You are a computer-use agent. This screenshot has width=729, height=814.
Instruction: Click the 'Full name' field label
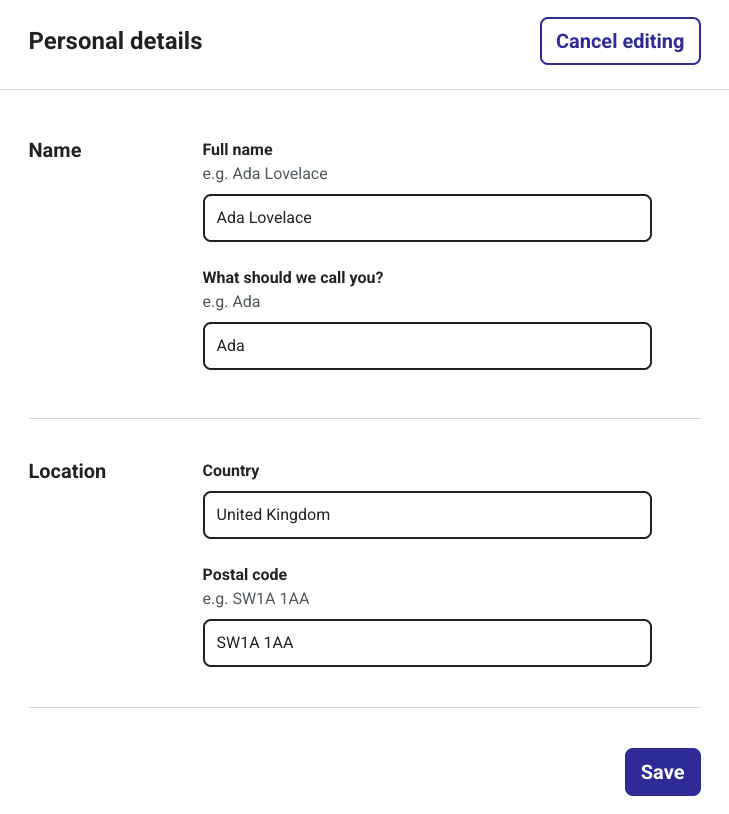pyautogui.click(x=237, y=150)
